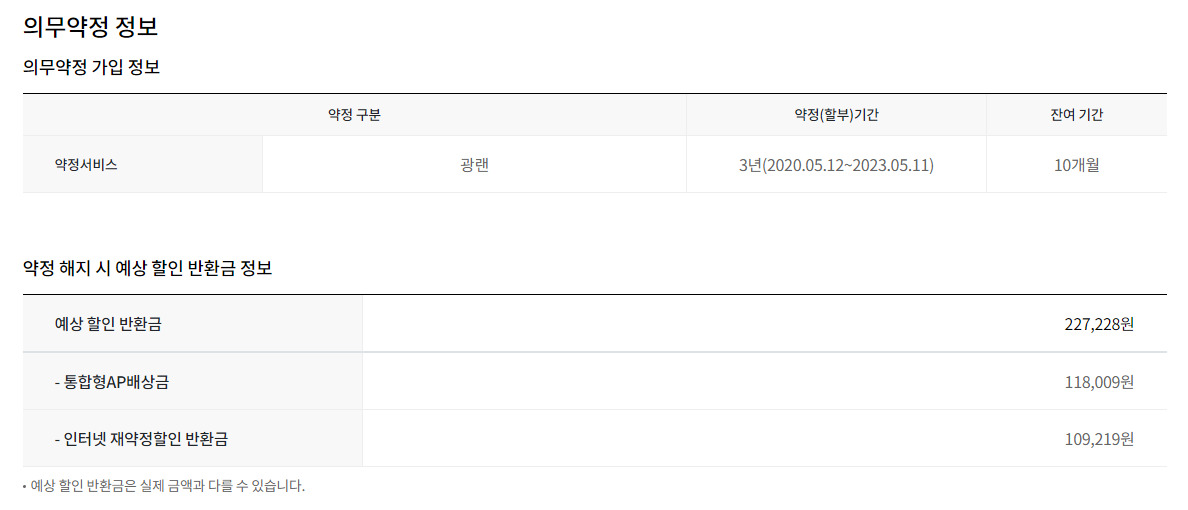Click the 2020.05.12 contract start date

tap(802, 165)
